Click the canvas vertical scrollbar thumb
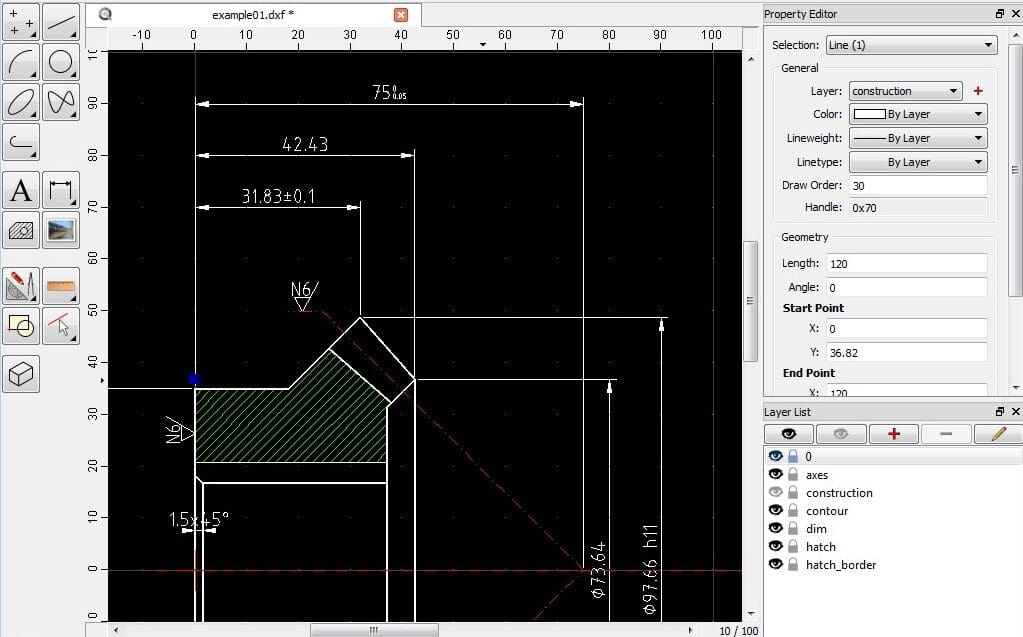 (750, 301)
